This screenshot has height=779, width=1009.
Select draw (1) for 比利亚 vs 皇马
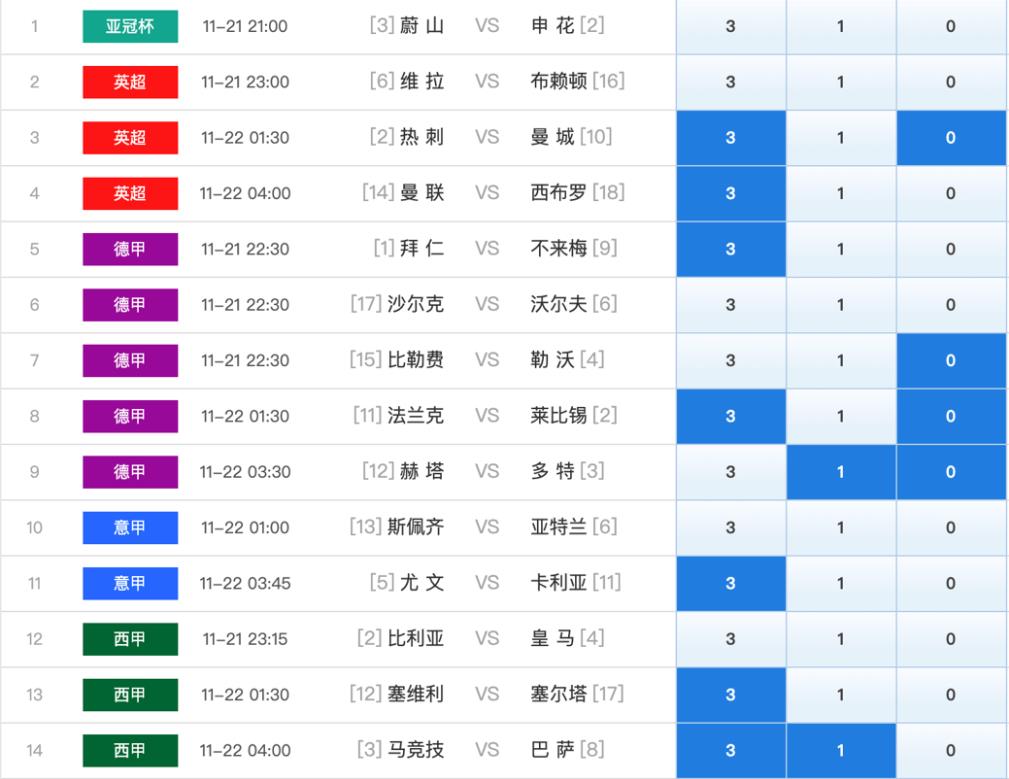(x=841, y=639)
